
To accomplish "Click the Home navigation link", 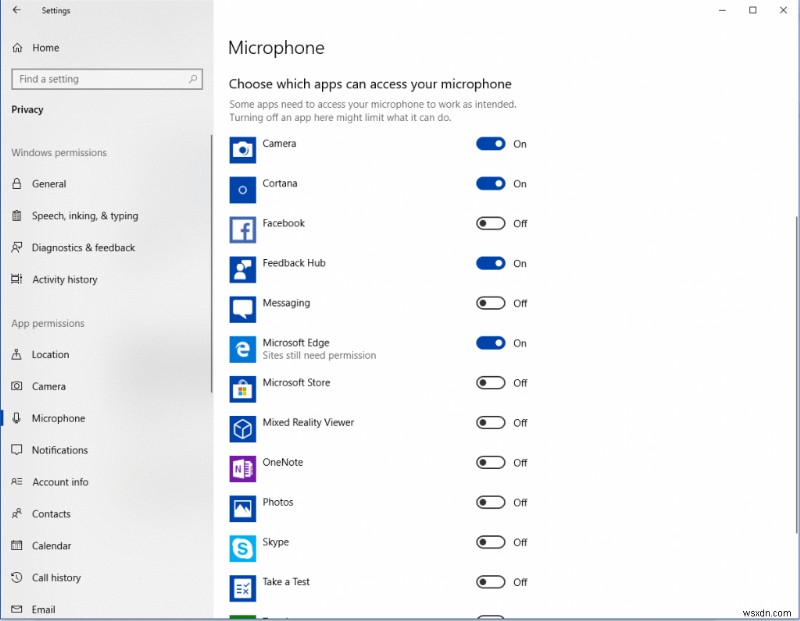I will pos(44,47).
